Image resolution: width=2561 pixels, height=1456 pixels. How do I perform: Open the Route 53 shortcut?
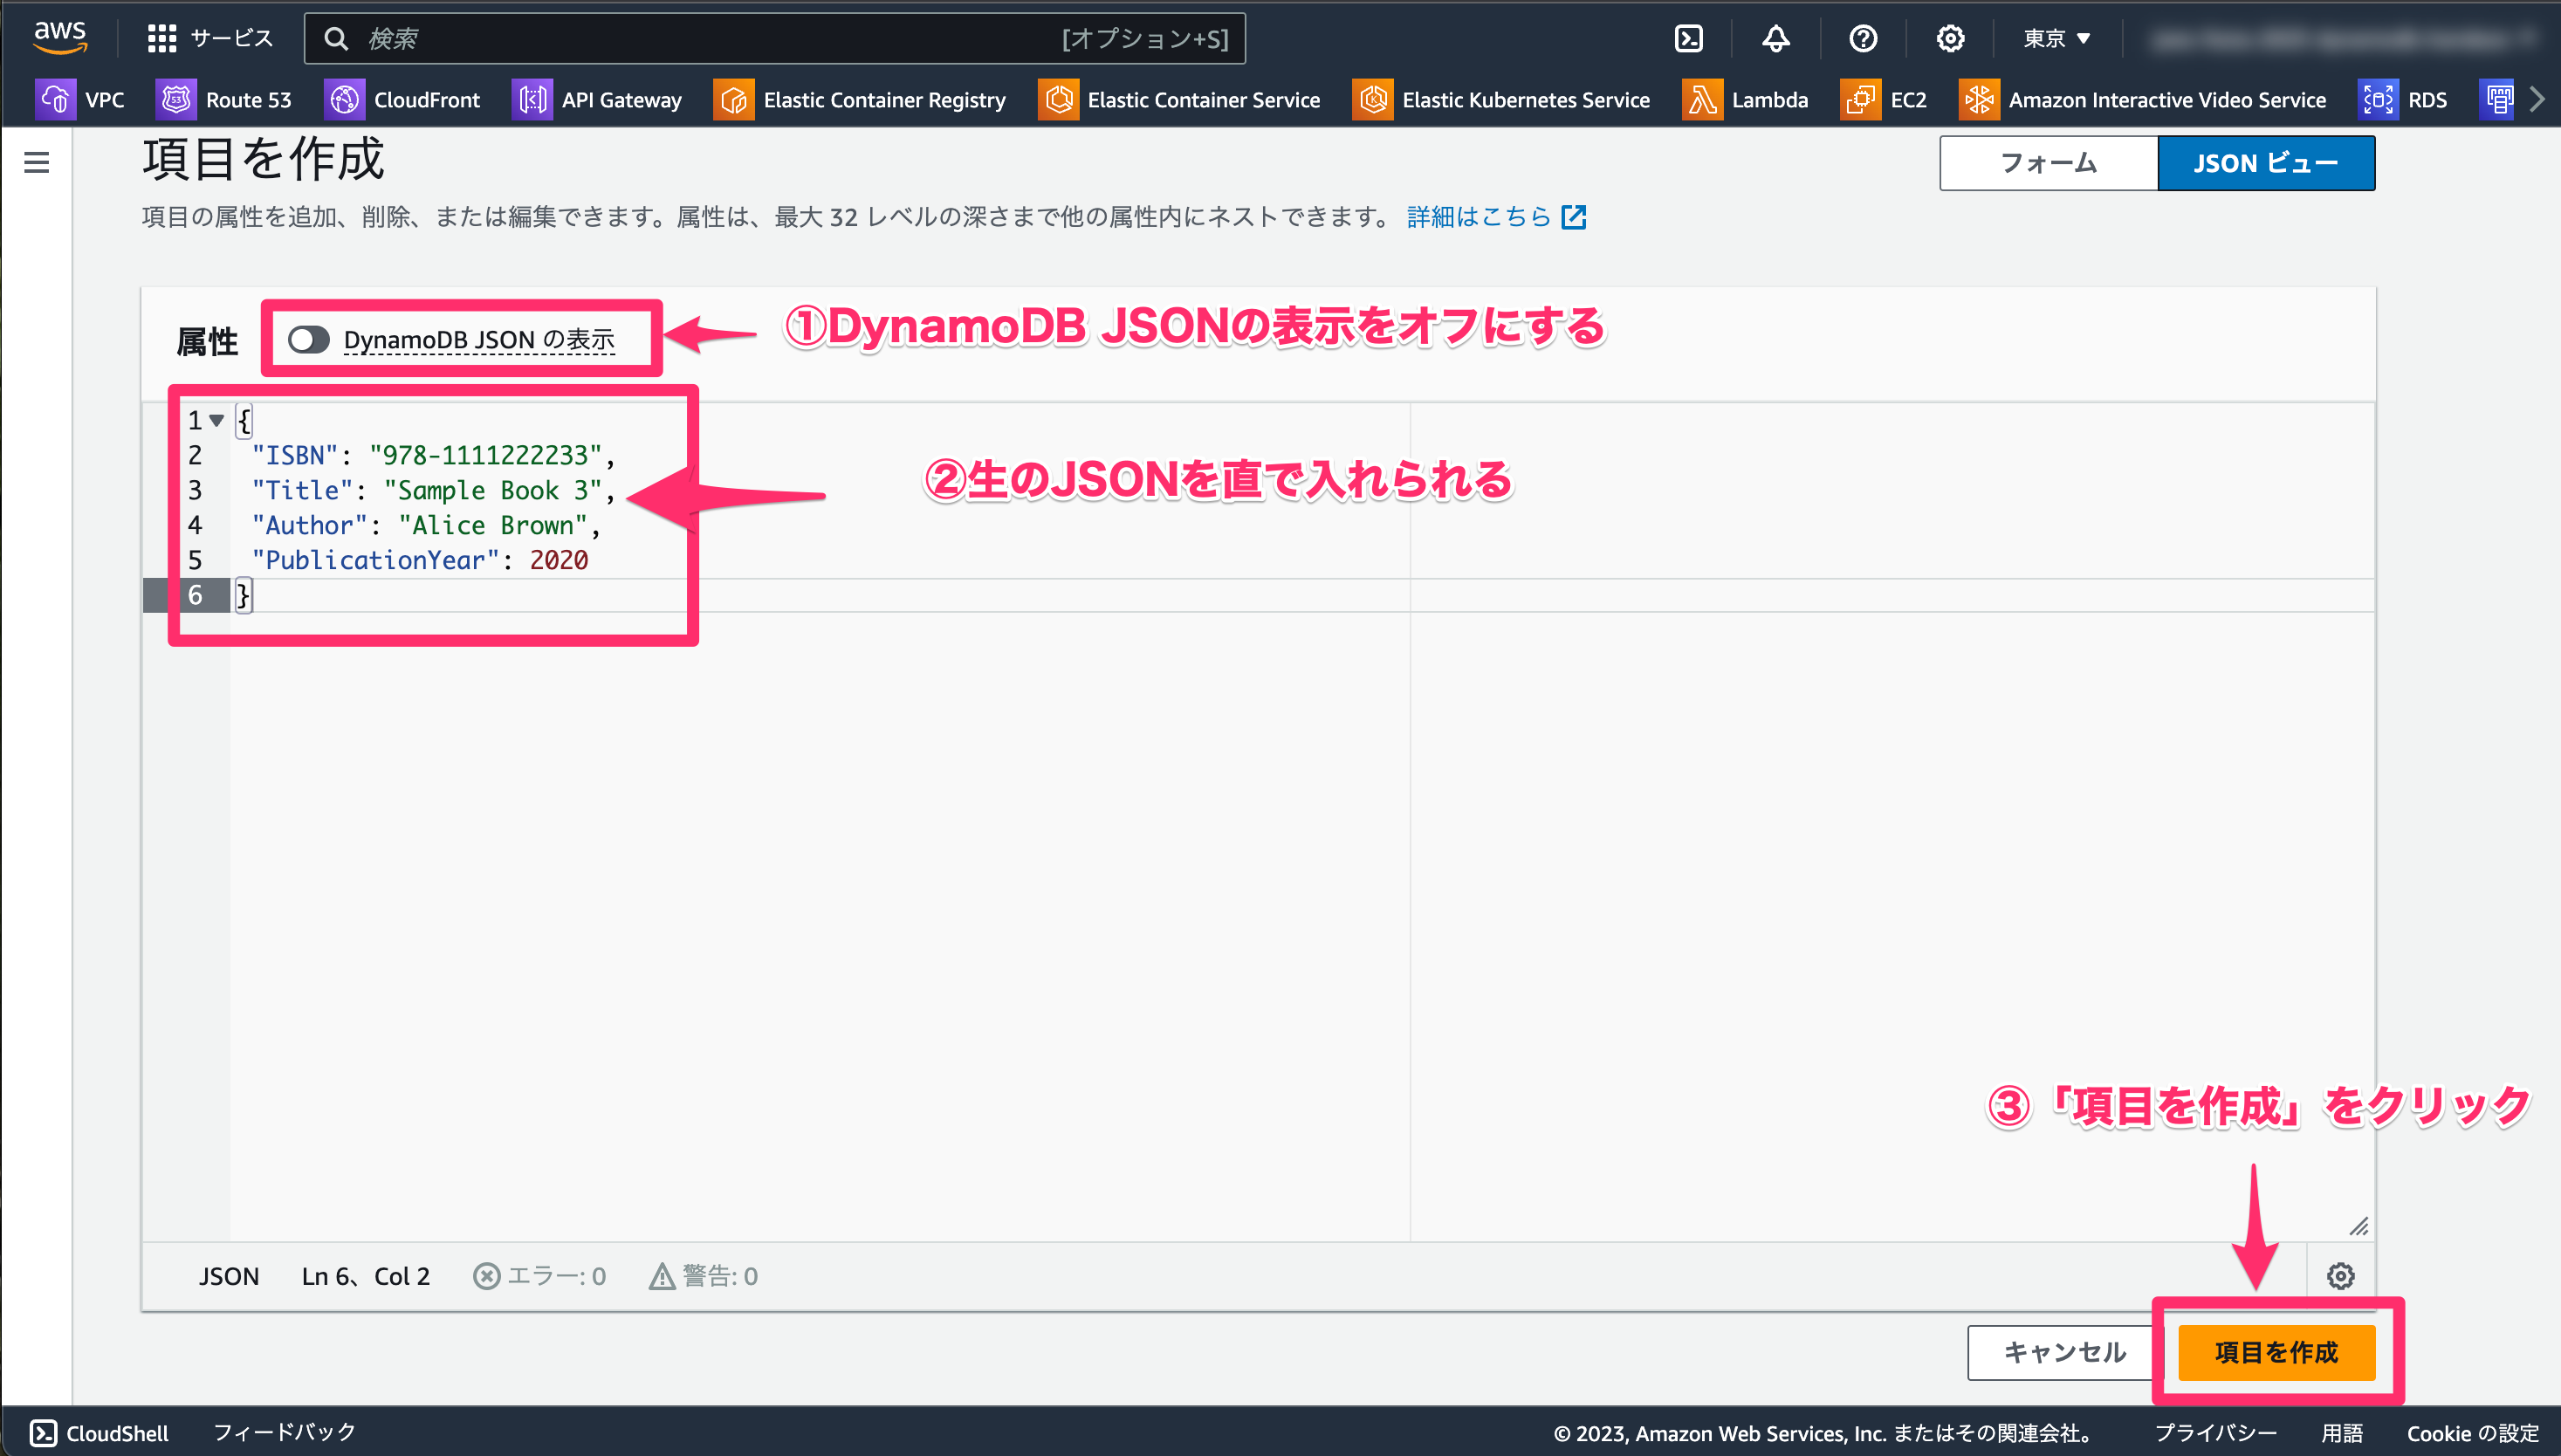coord(224,100)
